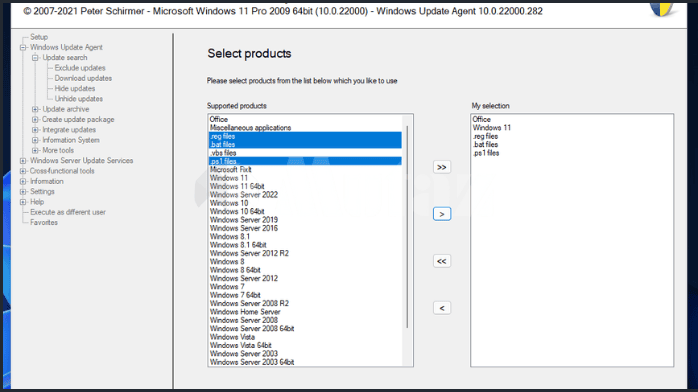Select Windows 10 64bit entry
Screen dimensions: 698x392
(x=305, y=211)
